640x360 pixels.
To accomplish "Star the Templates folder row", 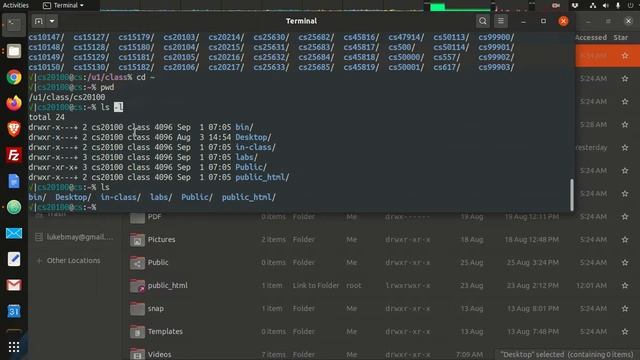I will 625,331.
